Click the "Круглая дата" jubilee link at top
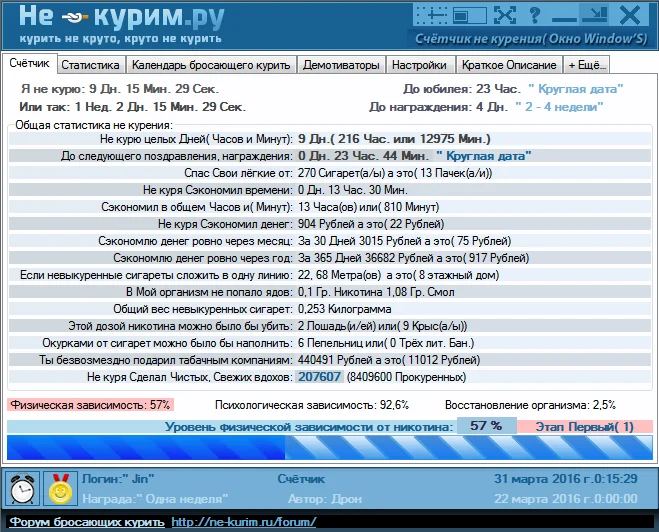Screen dimensions: 659x532 575,89
